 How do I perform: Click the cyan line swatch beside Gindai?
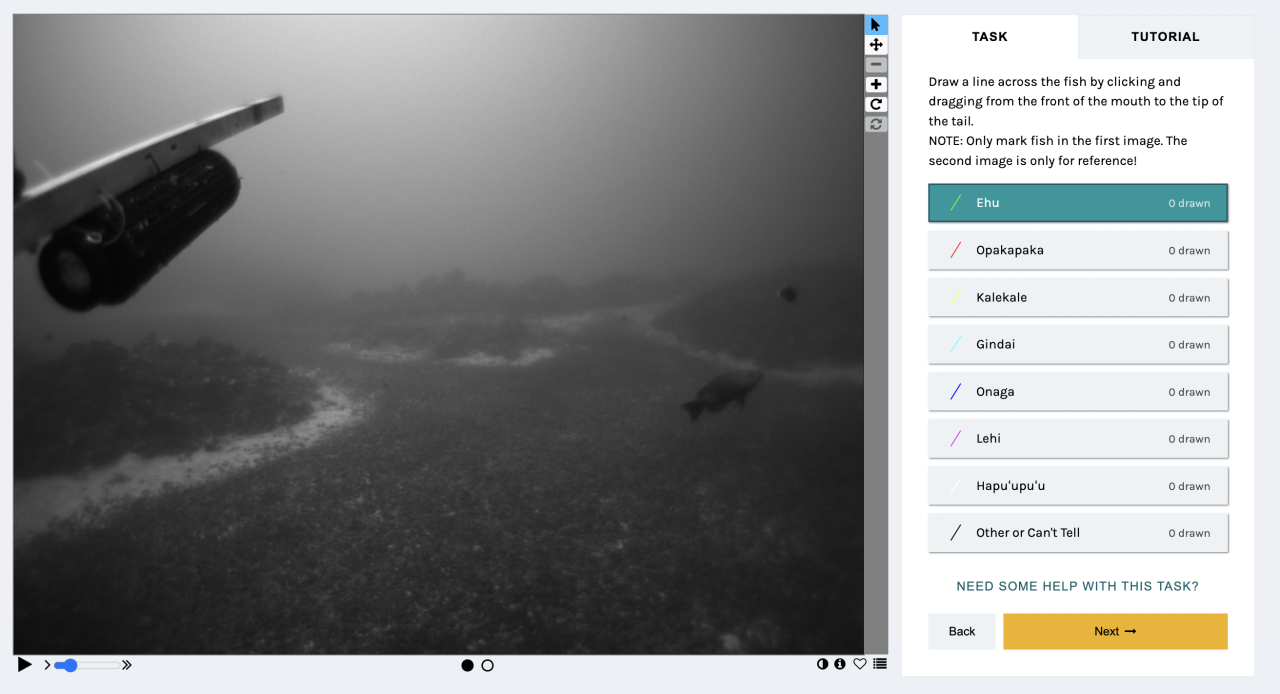pyautogui.click(x=956, y=344)
